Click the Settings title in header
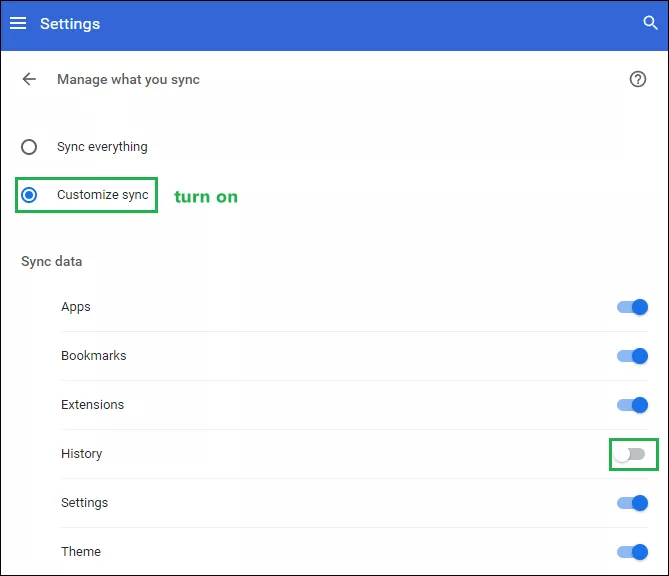 point(70,24)
